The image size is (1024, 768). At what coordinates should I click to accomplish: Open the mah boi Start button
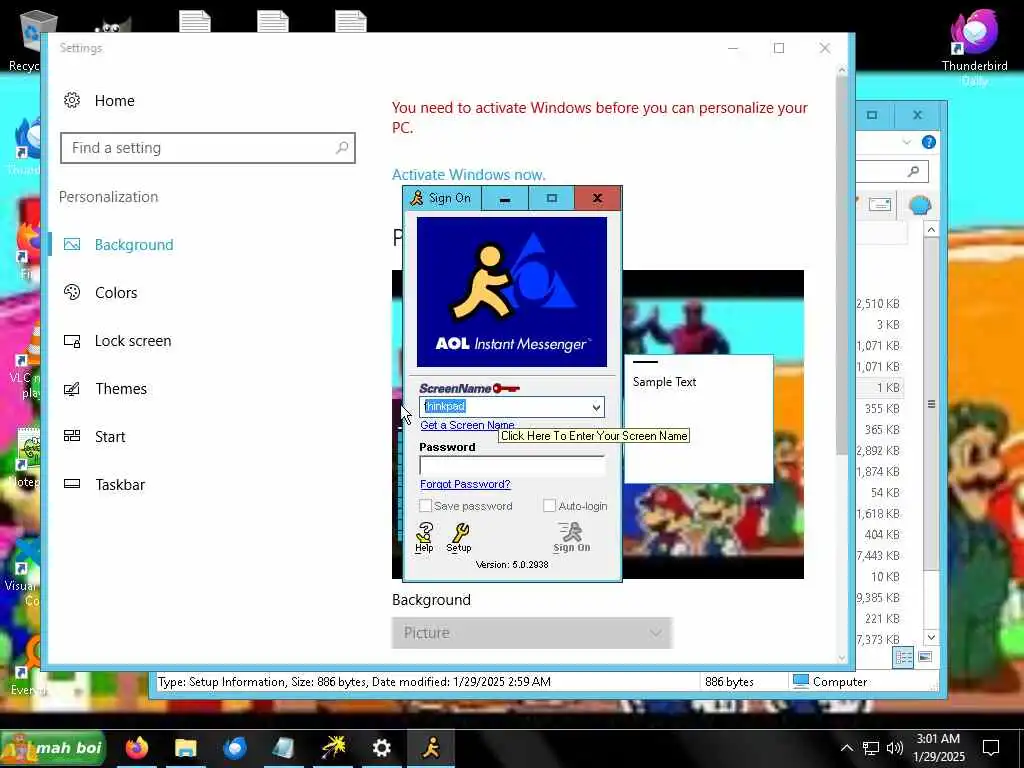pos(53,748)
